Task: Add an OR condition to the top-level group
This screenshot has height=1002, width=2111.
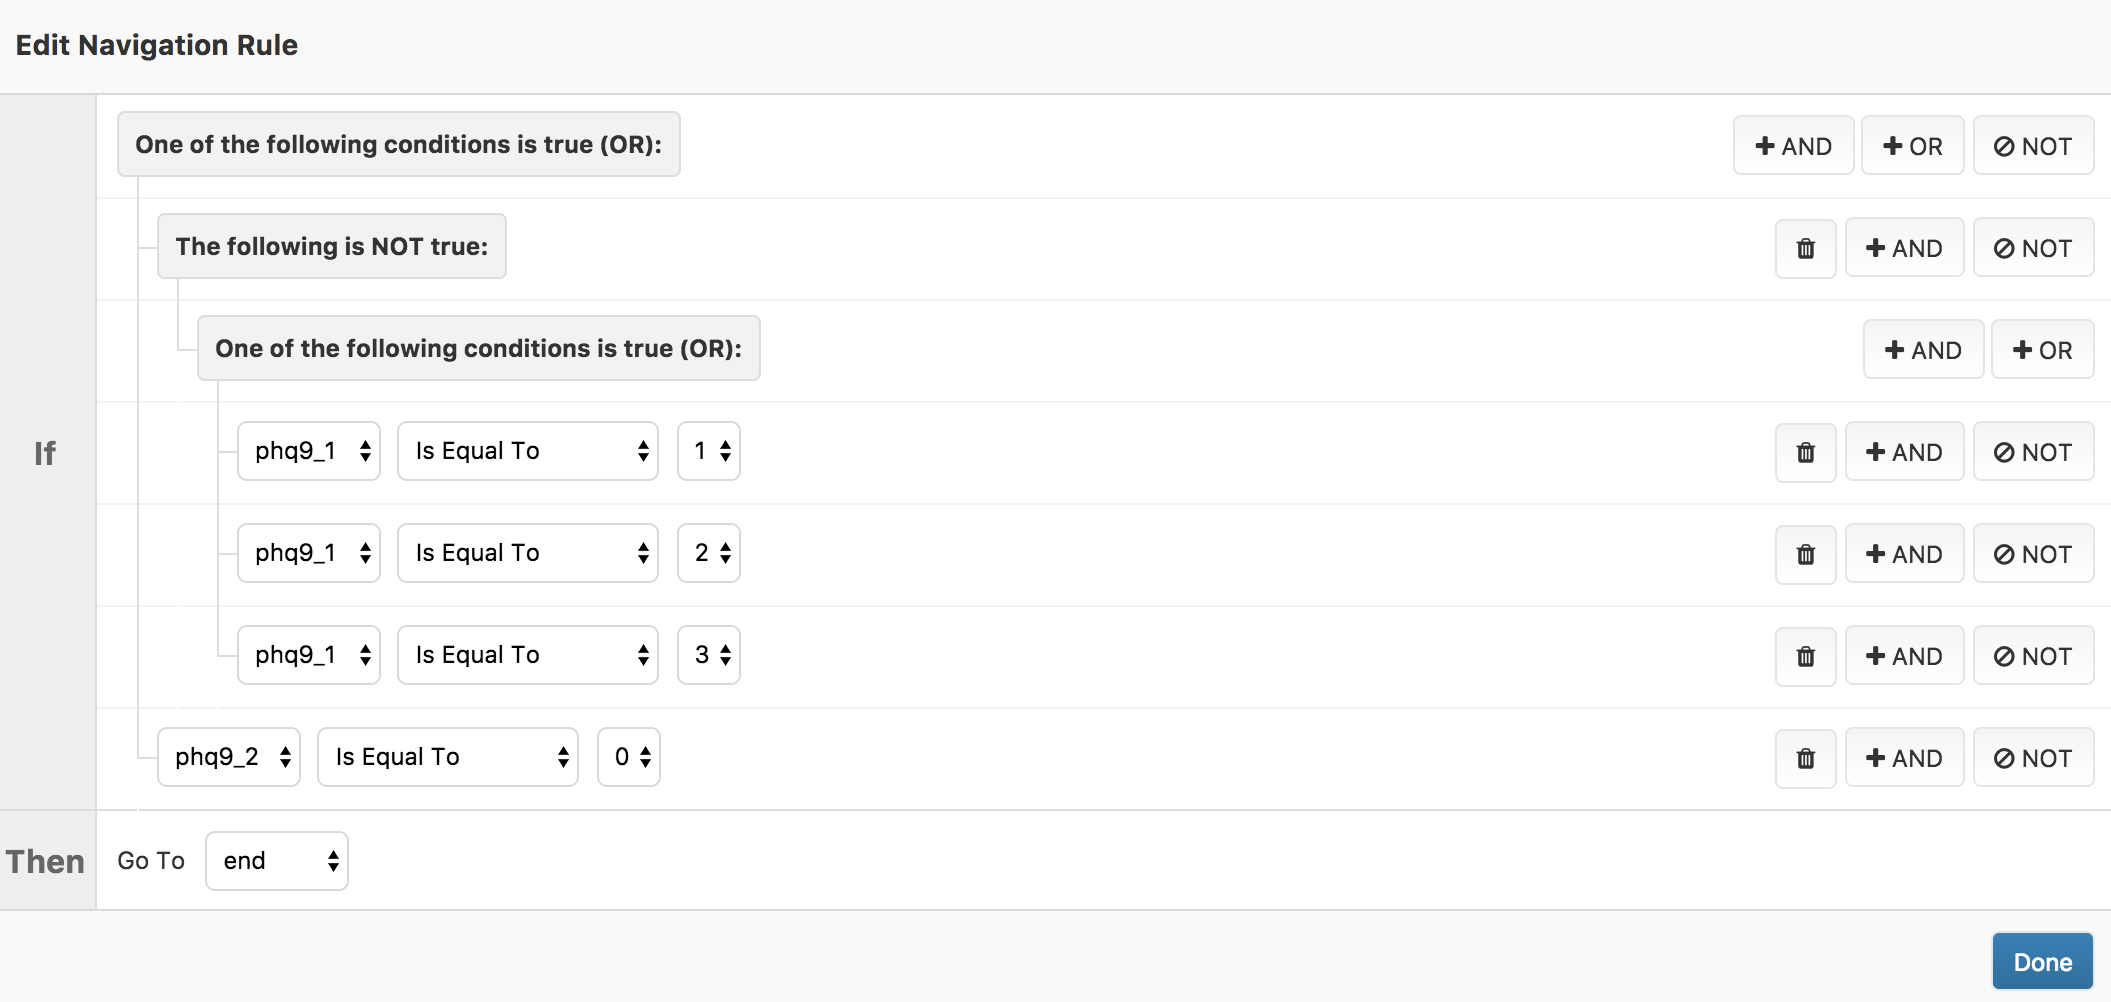Action: click(x=1912, y=147)
